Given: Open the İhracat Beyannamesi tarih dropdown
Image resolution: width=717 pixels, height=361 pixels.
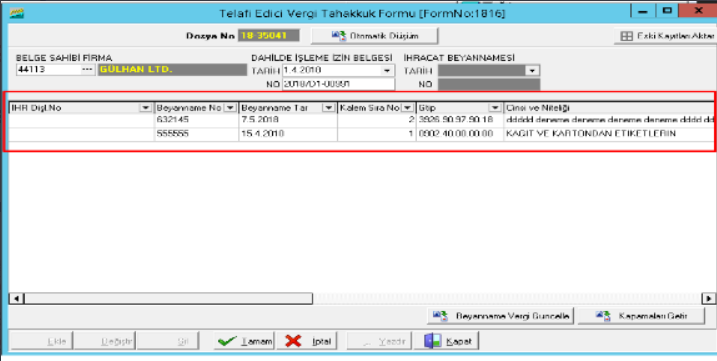Looking at the screenshot, I should (532, 71).
